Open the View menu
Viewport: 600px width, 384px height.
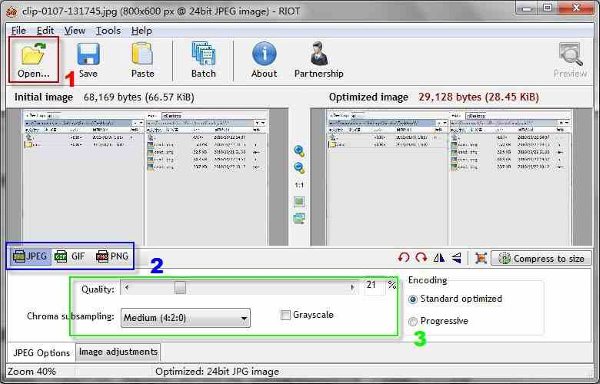pyautogui.click(x=75, y=31)
